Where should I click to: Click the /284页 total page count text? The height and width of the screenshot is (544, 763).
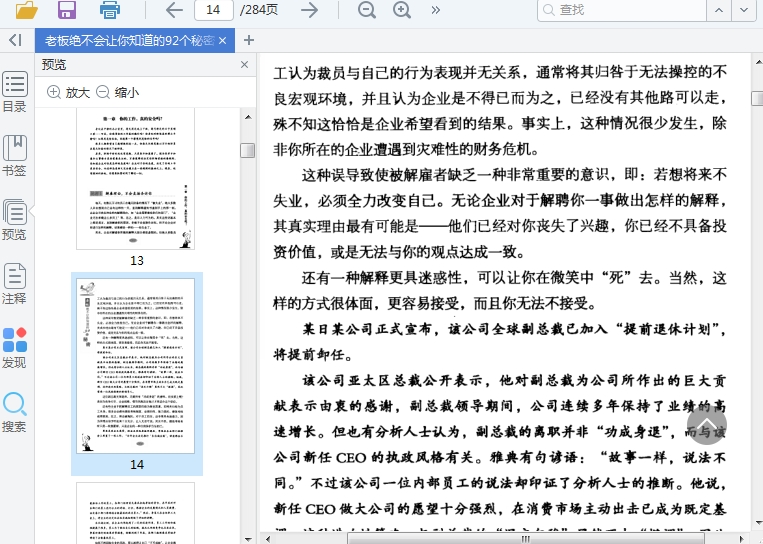(258, 10)
